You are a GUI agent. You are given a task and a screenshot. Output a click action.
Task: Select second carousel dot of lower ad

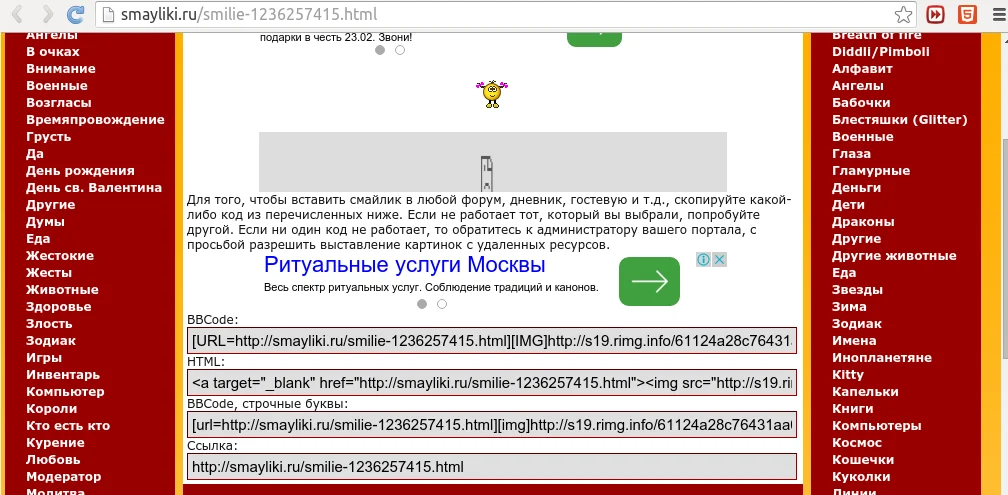(x=442, y=304)
